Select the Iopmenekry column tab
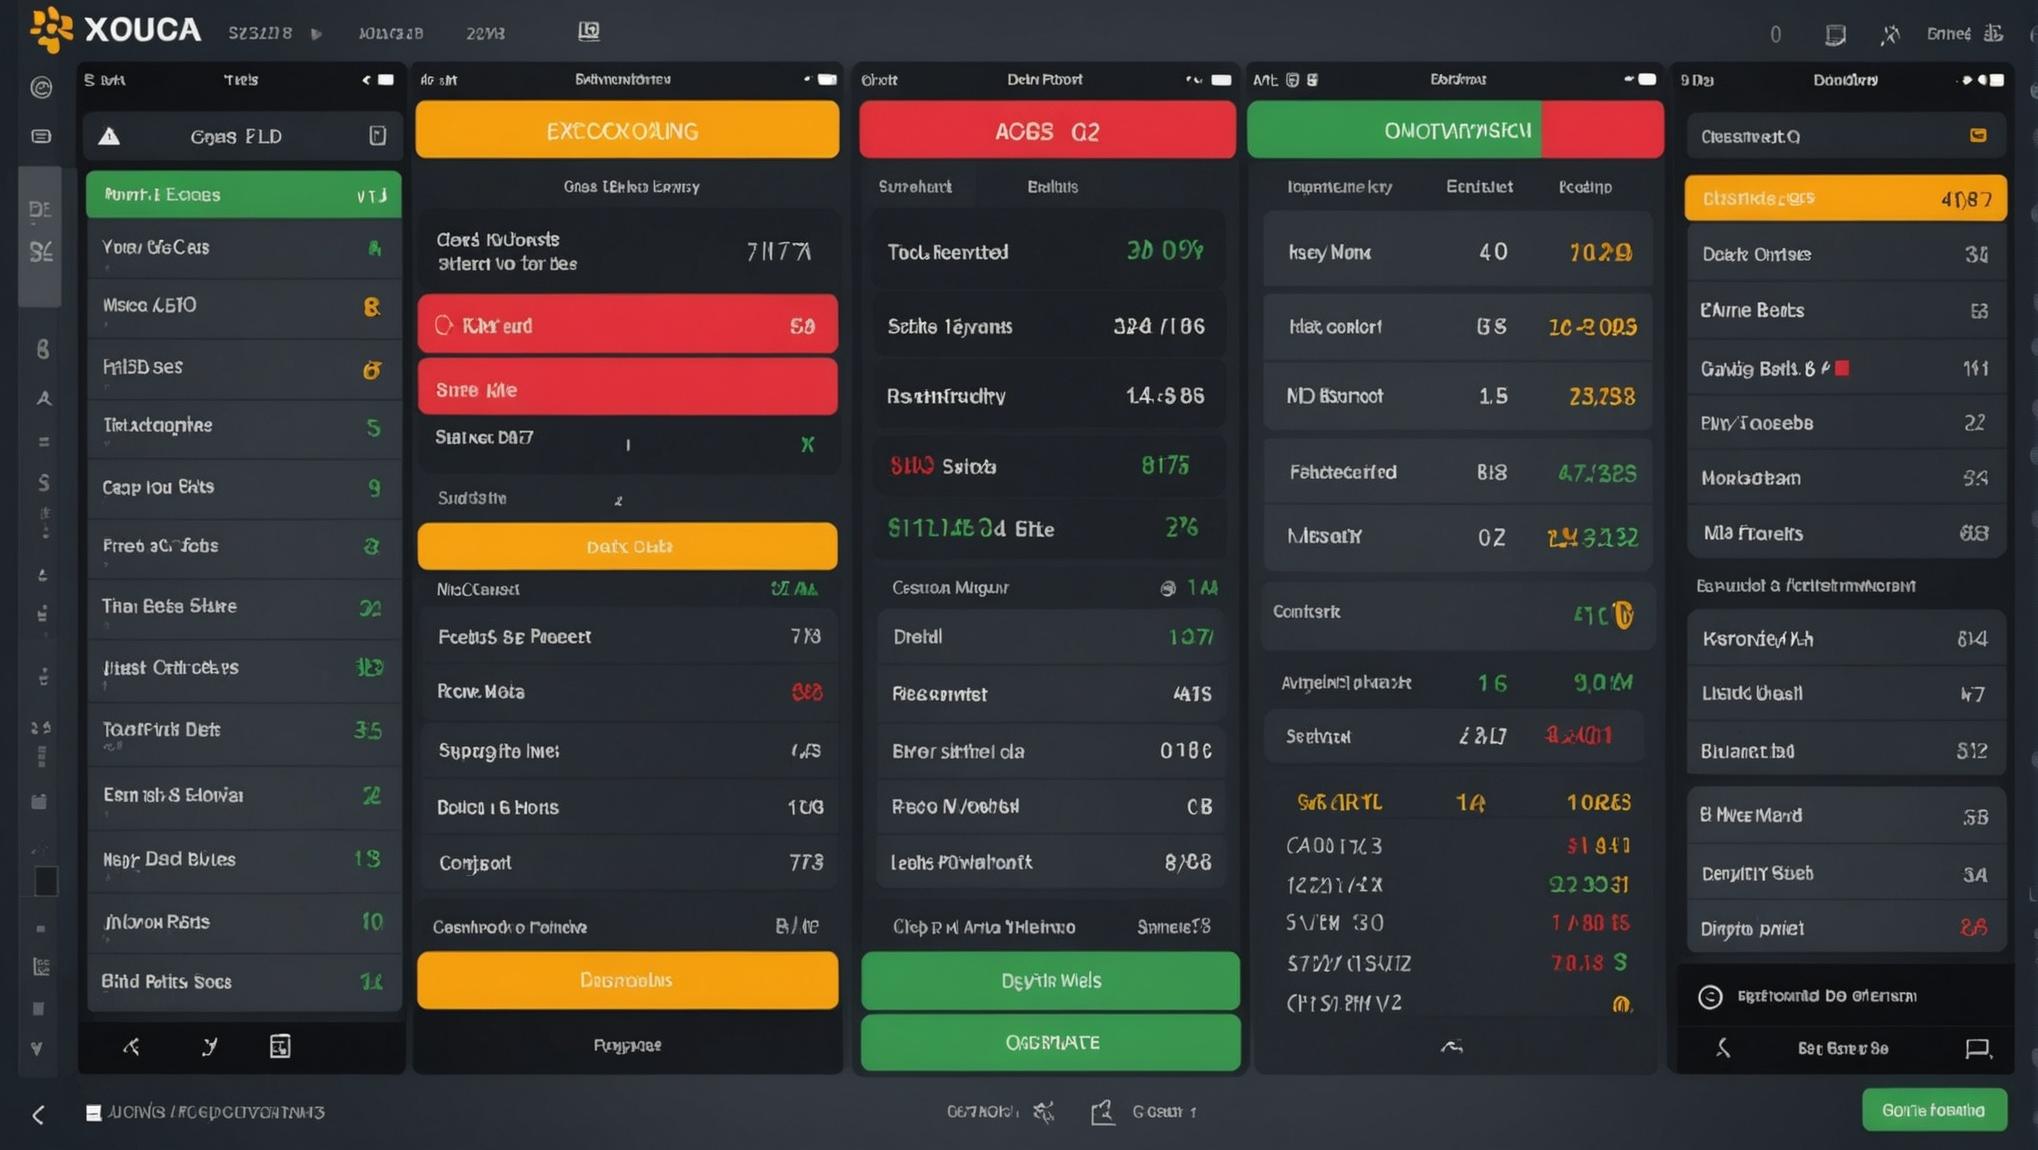 (1339, 187)
